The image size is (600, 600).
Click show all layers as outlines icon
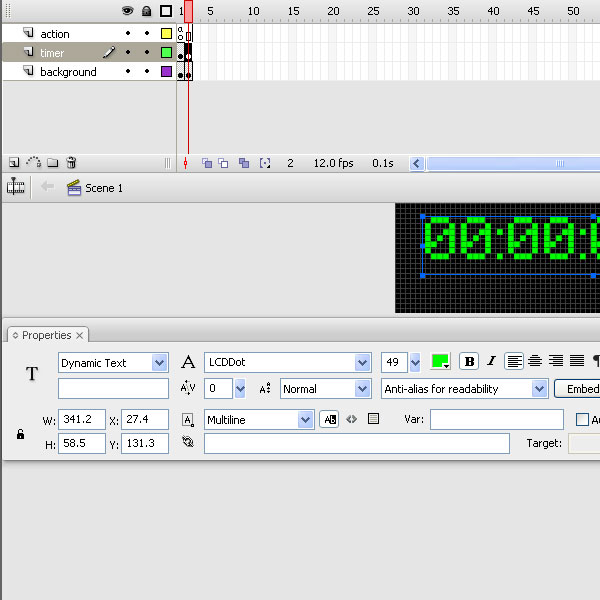166,11
